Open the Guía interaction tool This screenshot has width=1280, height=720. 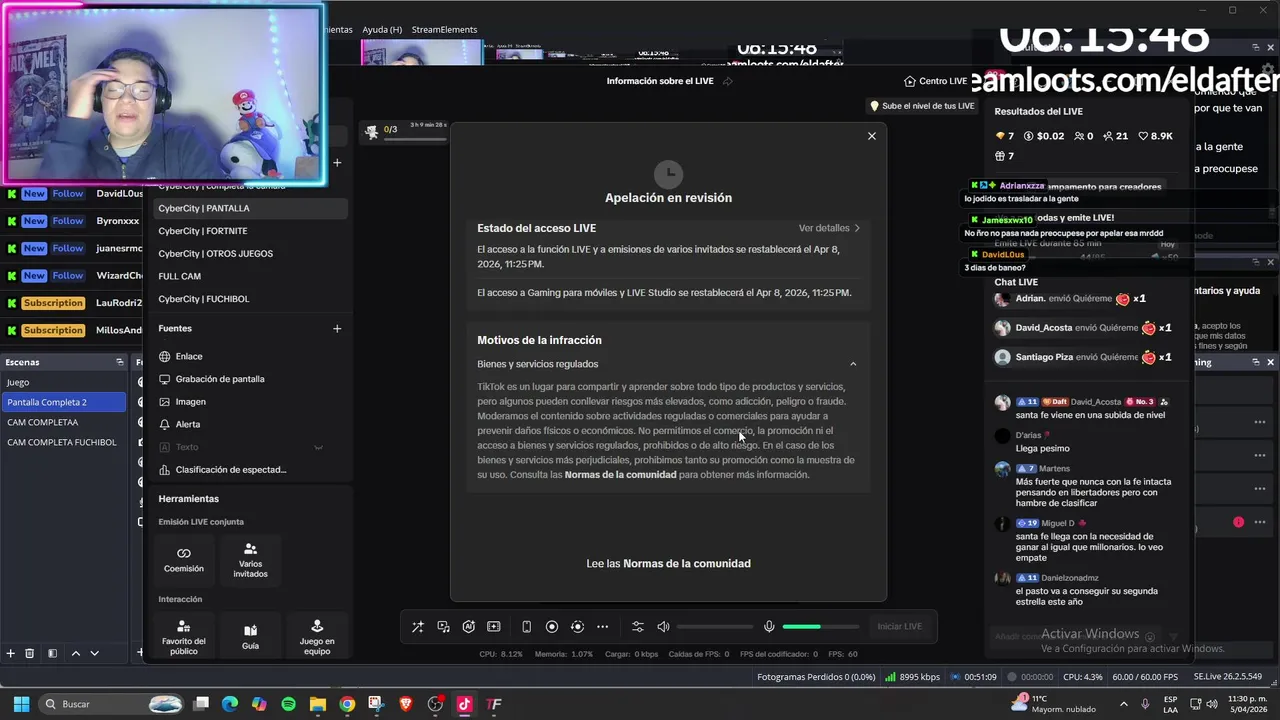[x=250, y=637]
